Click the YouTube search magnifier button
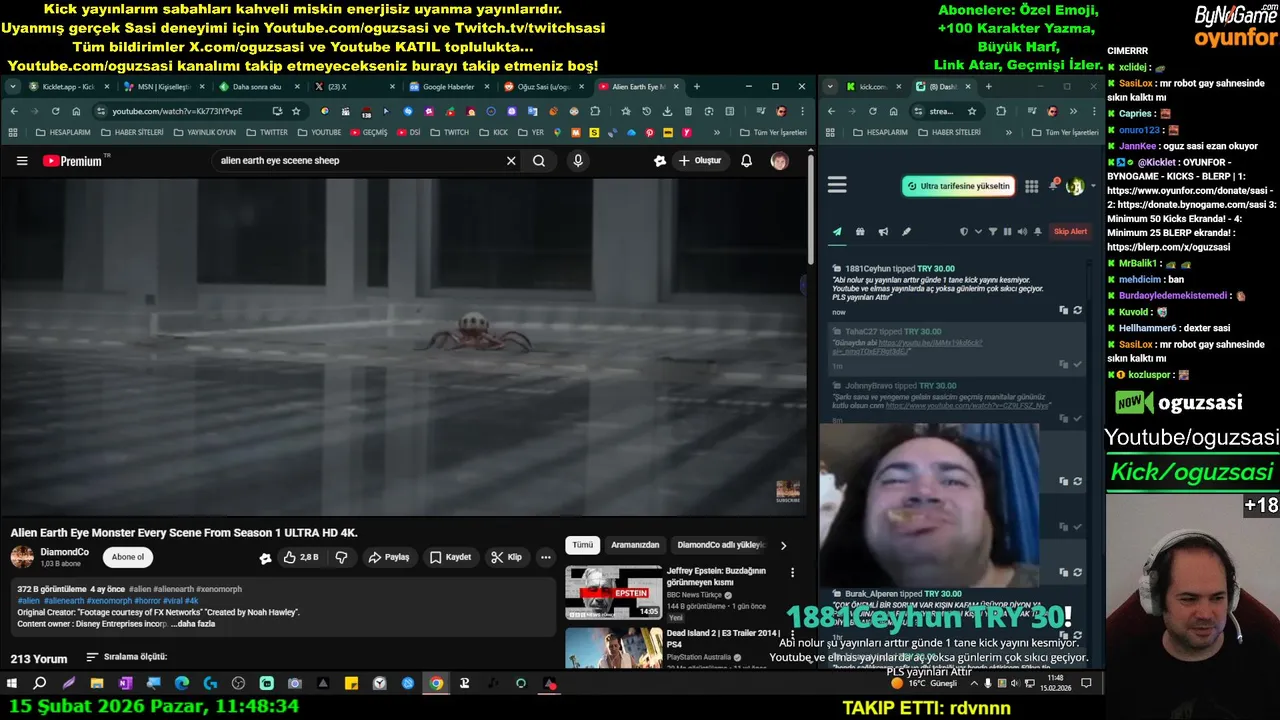The image size is (1280, 720). coord(539,161)
